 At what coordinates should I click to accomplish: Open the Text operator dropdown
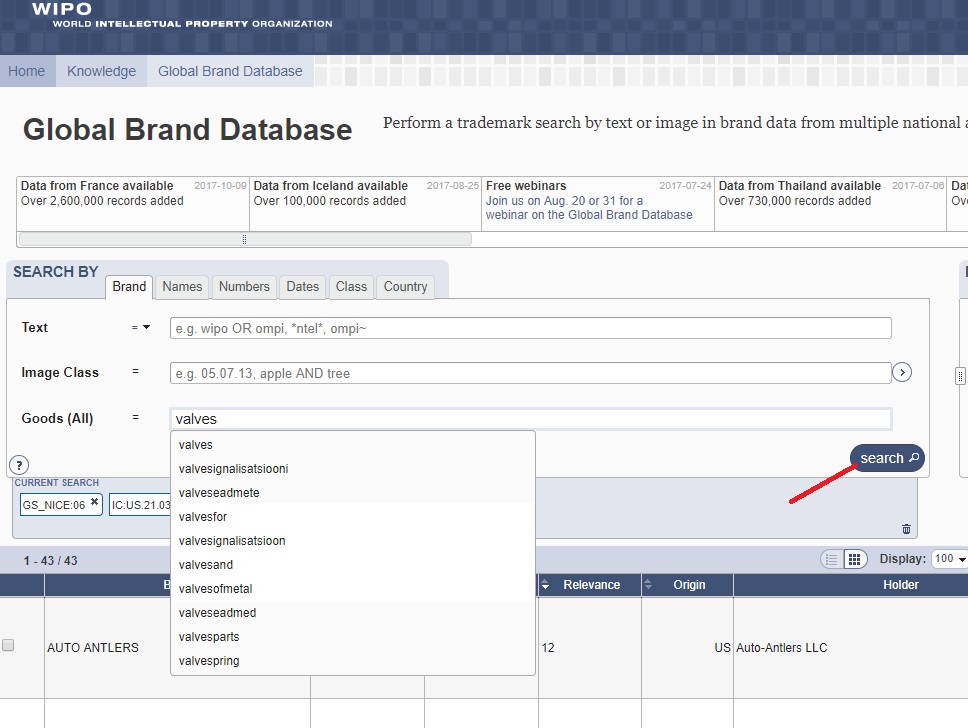[141, 328]
